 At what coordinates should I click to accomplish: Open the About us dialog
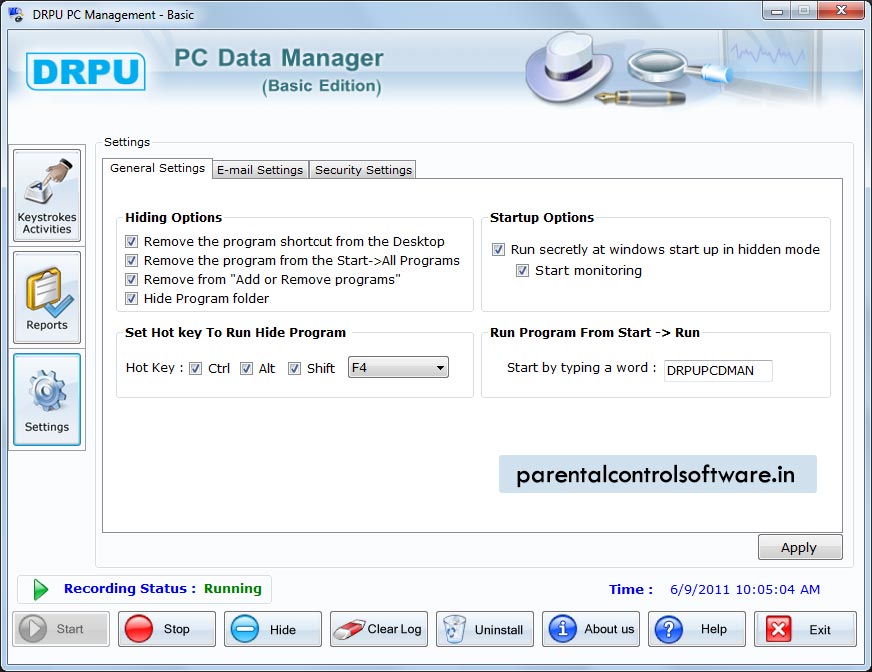[591, 629]
